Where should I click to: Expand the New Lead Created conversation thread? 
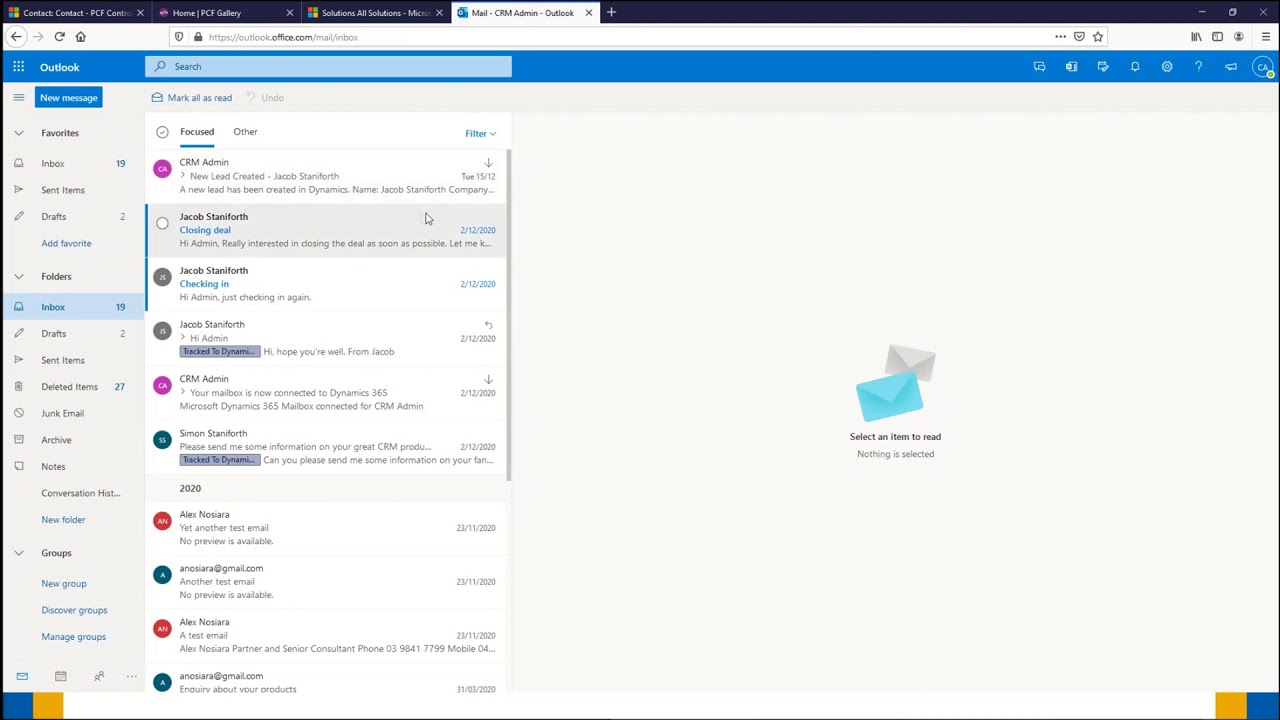tap(183, 176)
